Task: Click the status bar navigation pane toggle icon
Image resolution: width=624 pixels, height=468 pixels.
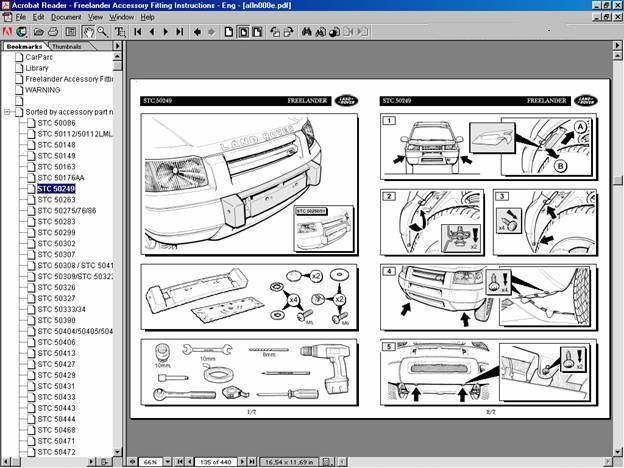Action: (x=132, y=462)
